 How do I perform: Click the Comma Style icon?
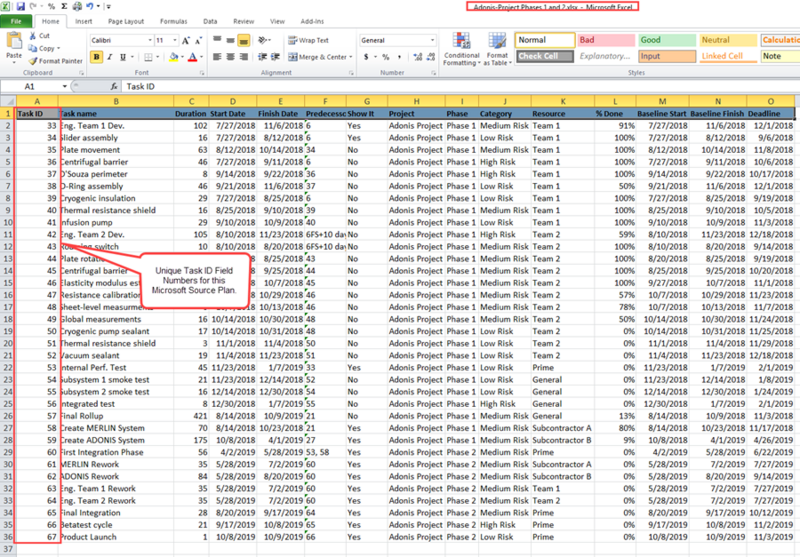(x=399, y=57)
